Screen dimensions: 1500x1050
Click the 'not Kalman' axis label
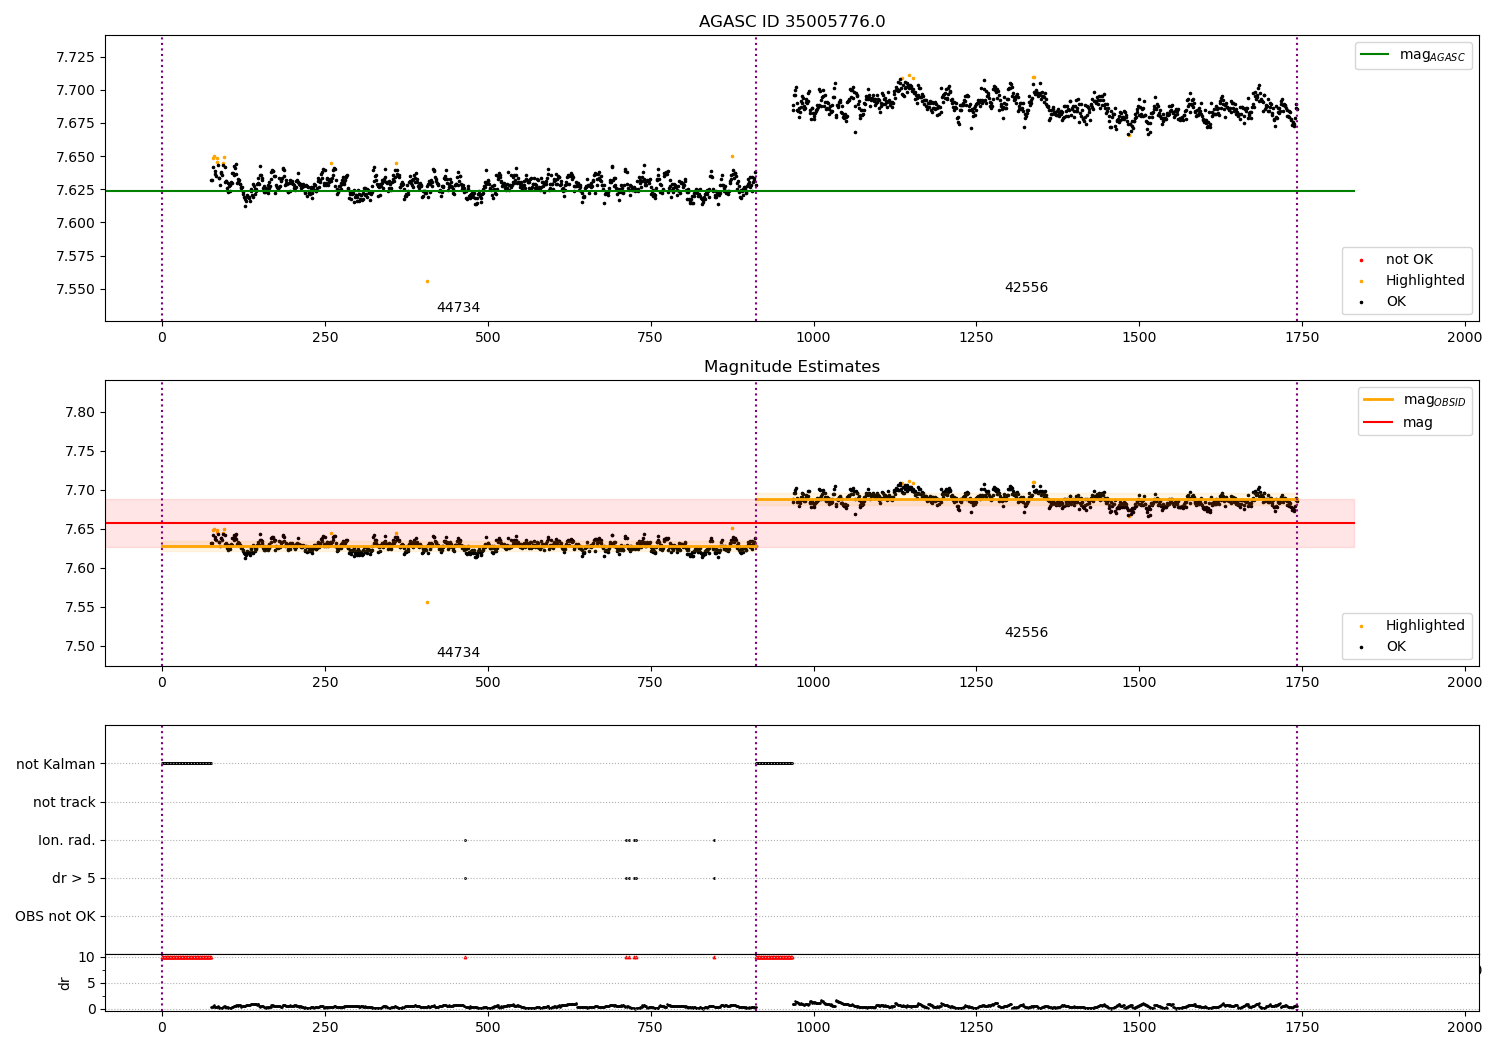pyautogui.click(x=56, y=765)
